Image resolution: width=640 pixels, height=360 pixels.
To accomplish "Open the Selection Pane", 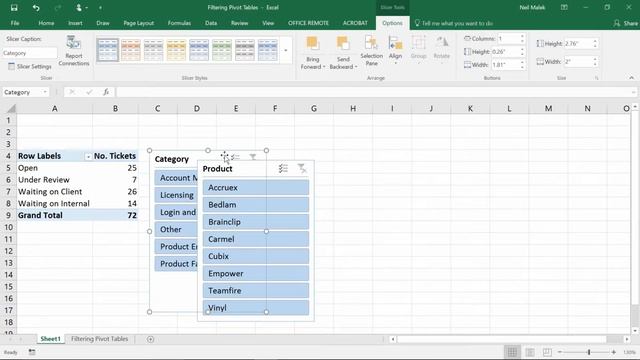I will point(371,51).
